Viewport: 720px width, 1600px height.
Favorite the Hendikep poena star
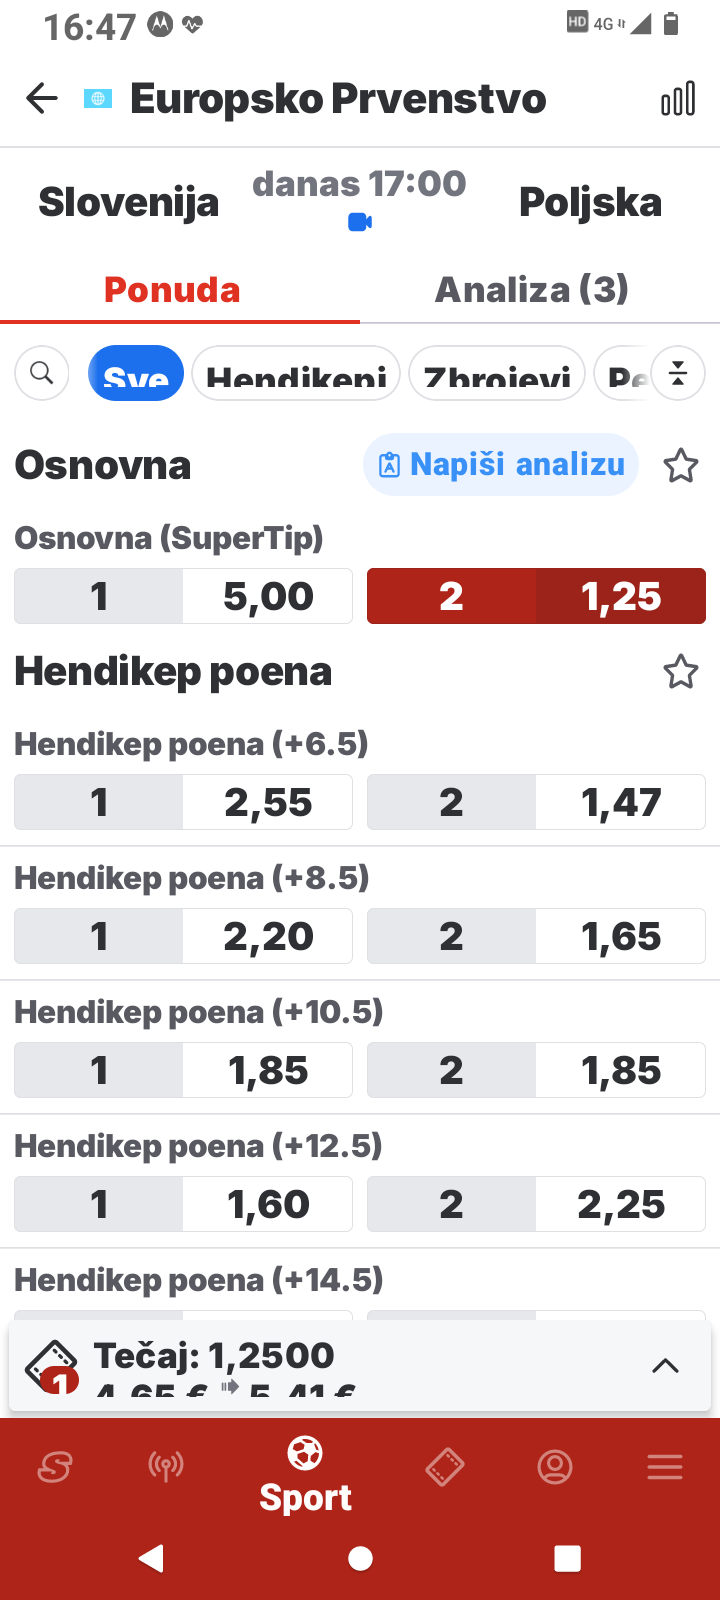(x=681, y=672)
